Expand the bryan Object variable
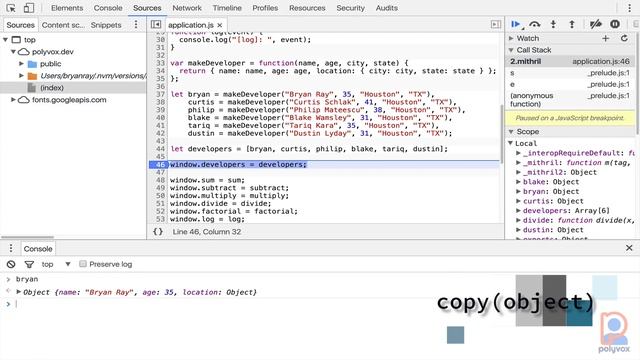The image size is (640, 360). 518,191
